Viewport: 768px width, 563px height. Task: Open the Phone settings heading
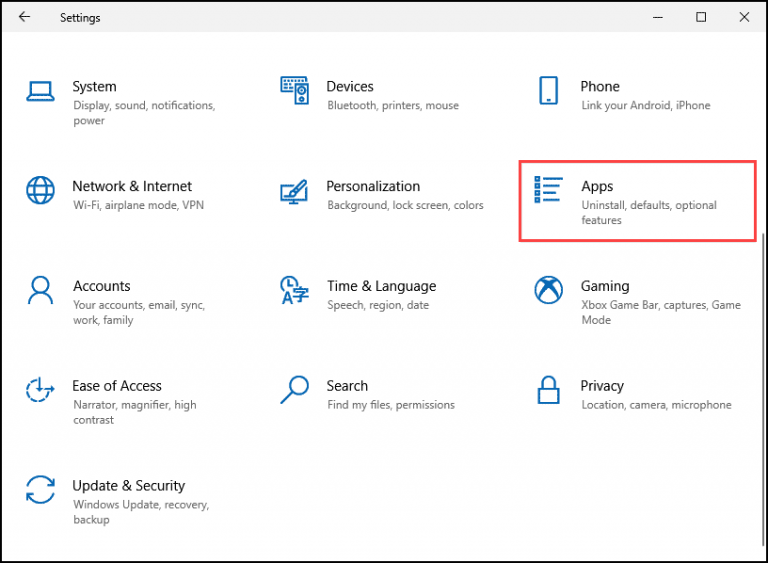click(x=600, y=87)
